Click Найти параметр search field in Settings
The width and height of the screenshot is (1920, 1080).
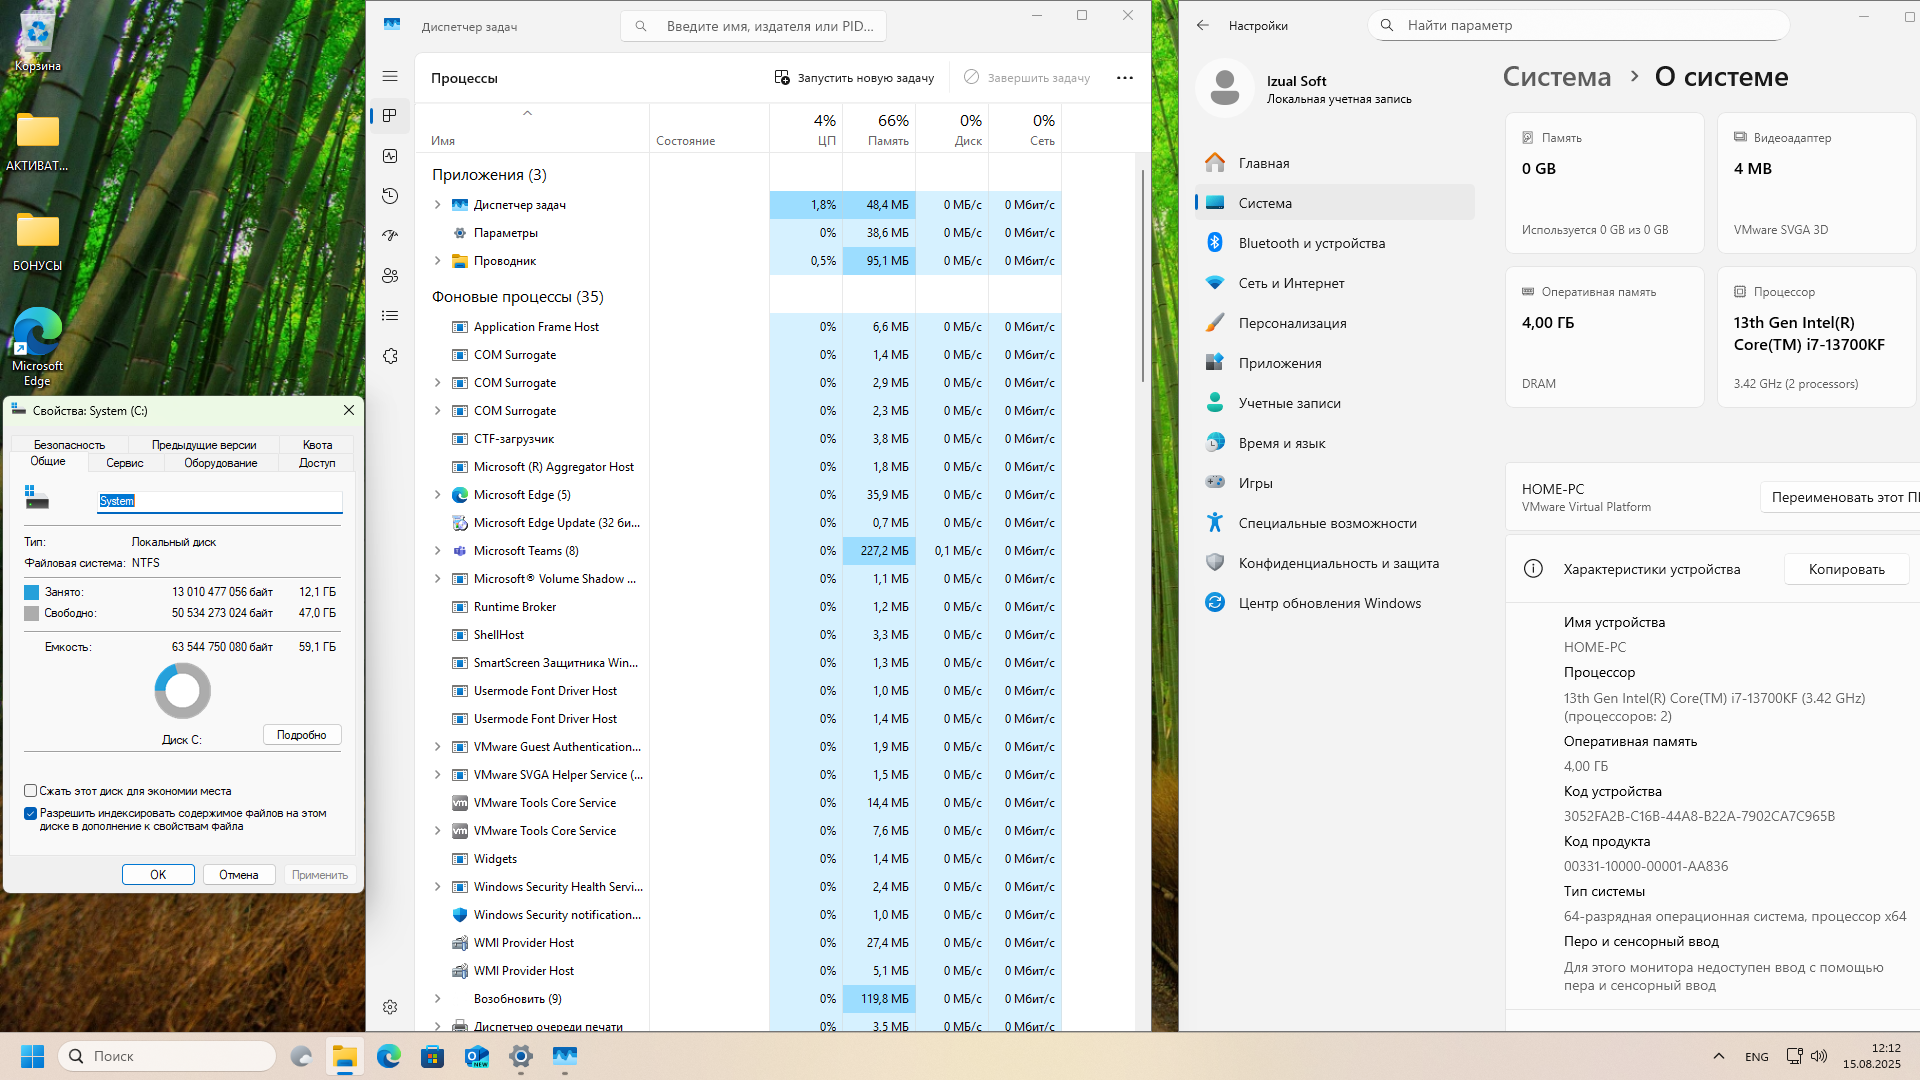tap(1578, 25)
